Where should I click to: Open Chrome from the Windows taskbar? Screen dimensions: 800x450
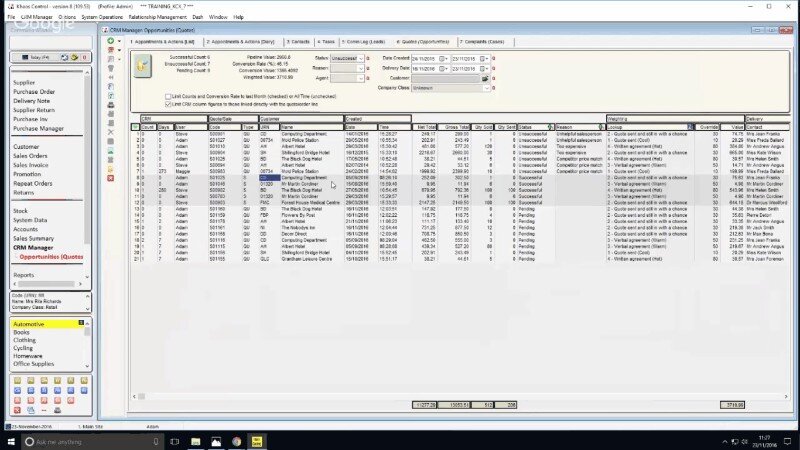(234, 441)
